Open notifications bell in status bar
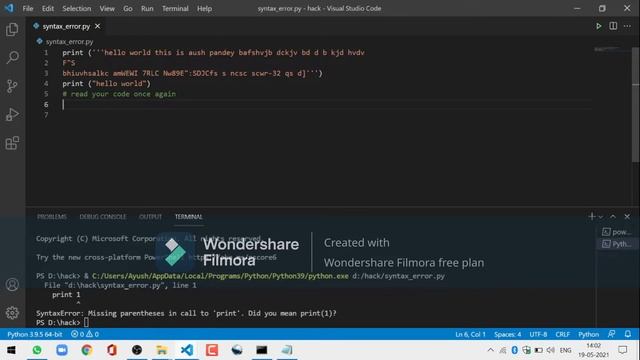Viewport: 640px width, 360px height. (628, 334)
